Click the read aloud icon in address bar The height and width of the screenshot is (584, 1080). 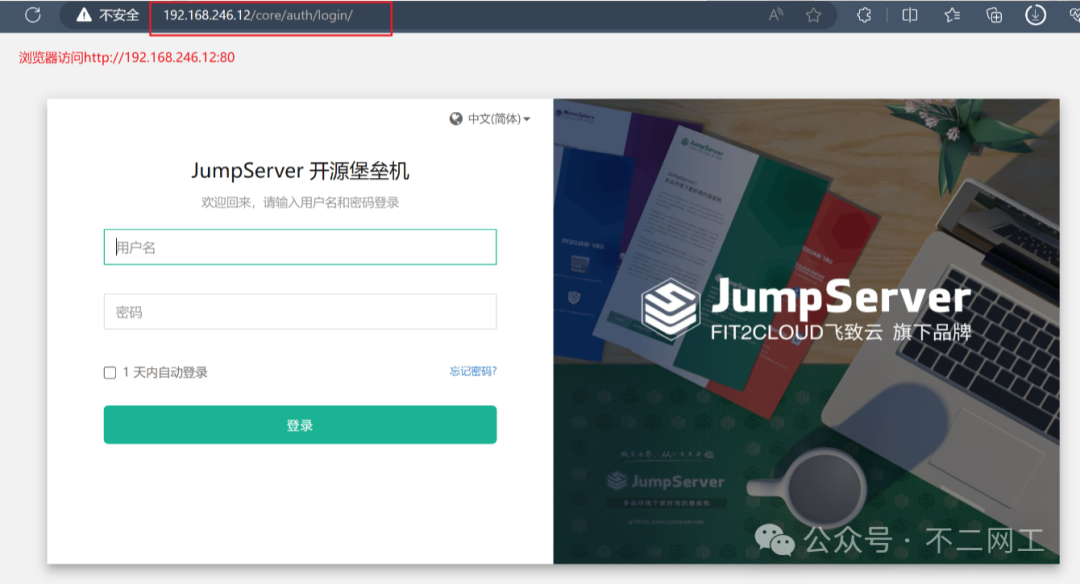(776, 15)
